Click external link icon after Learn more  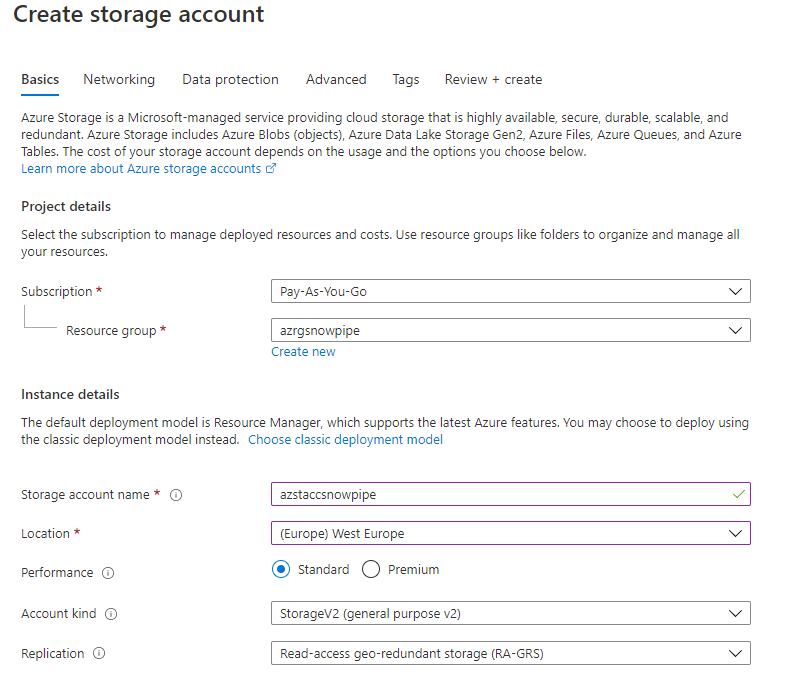[271, 169]
